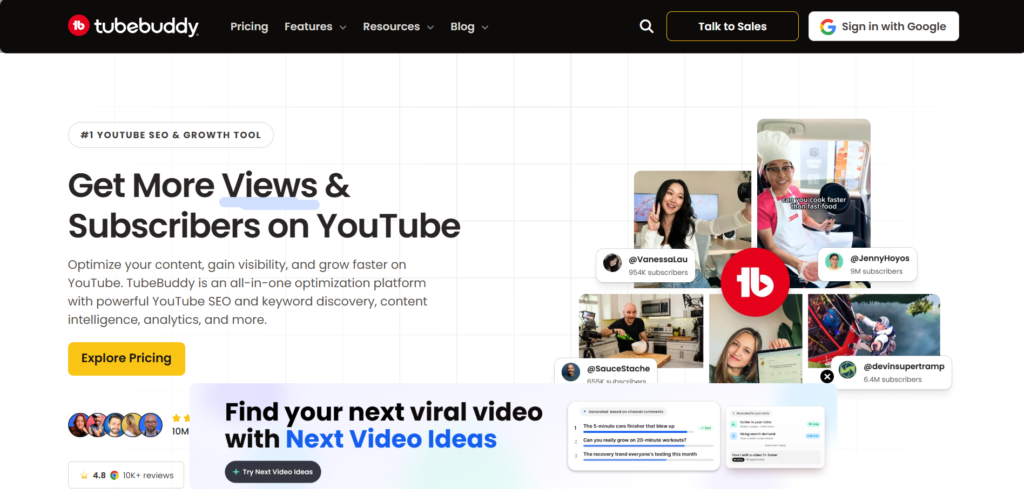
Task: Expand the Resources dropdown menu
Action: coord(398,27)
